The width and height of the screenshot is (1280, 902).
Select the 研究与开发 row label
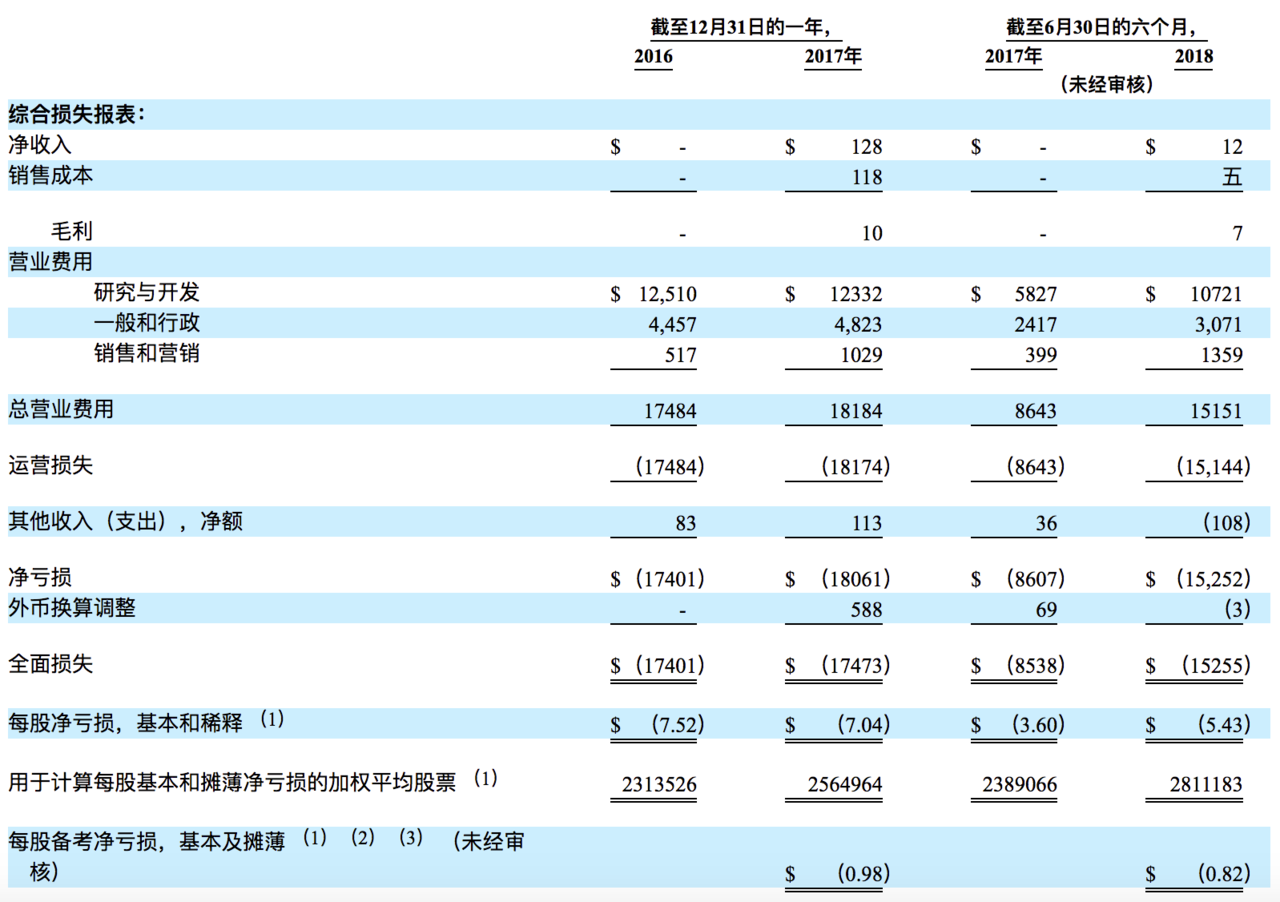click(x=146, y=292)
